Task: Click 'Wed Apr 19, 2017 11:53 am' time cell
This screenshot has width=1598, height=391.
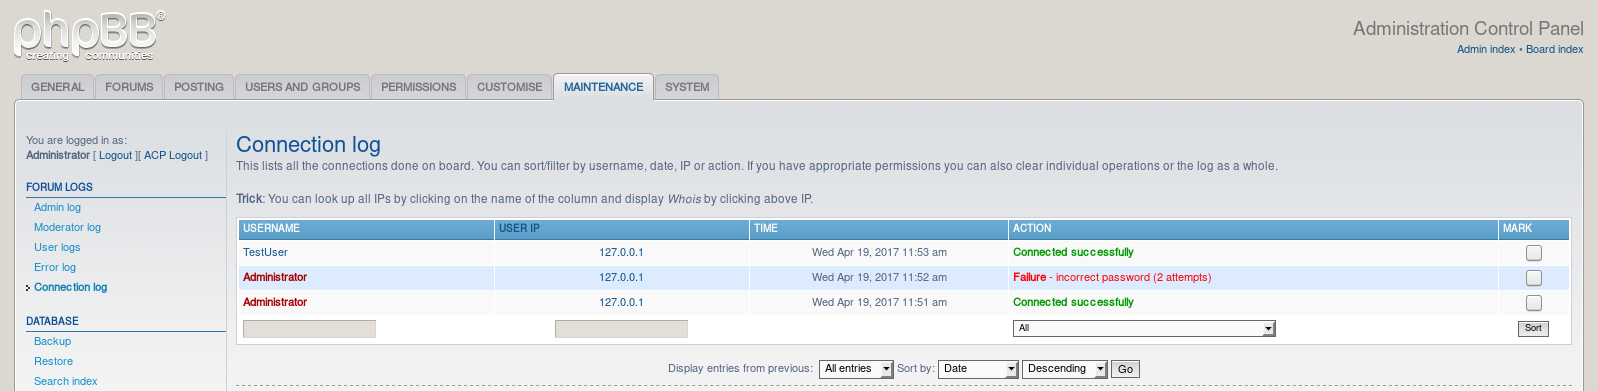Action: (879, 252)
